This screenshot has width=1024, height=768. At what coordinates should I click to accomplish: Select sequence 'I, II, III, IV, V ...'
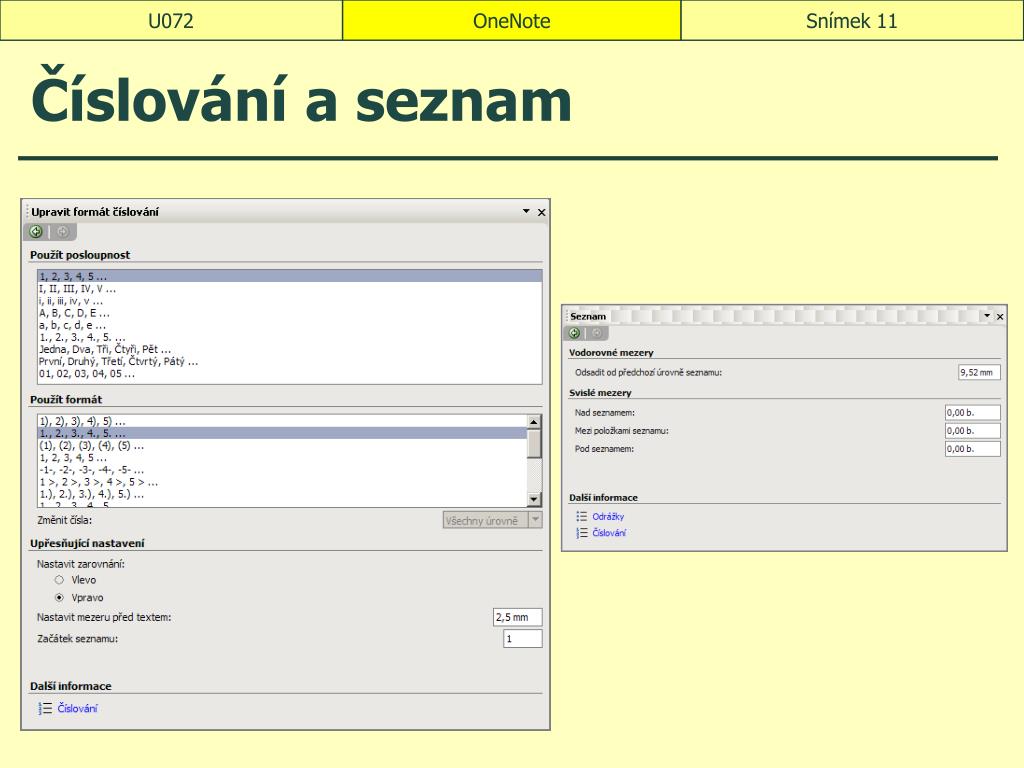(290, 289)
